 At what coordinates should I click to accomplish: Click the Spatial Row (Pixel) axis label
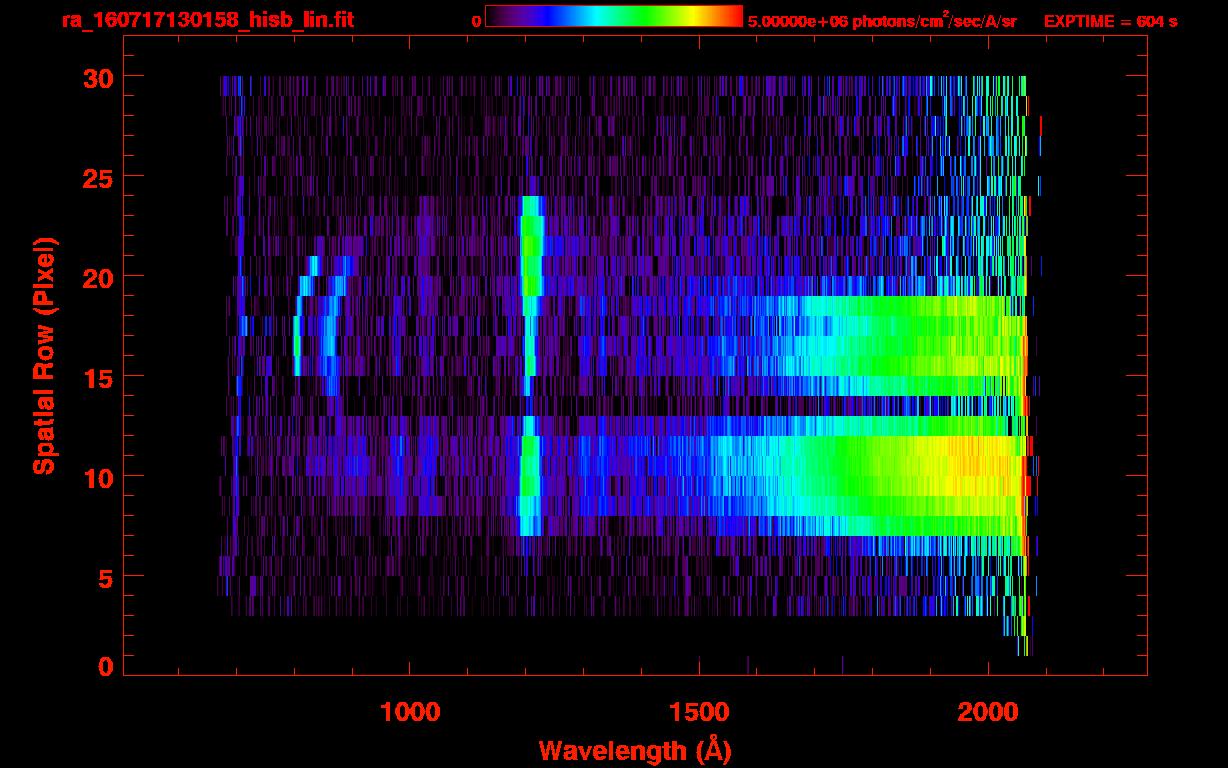click(44, 355)
